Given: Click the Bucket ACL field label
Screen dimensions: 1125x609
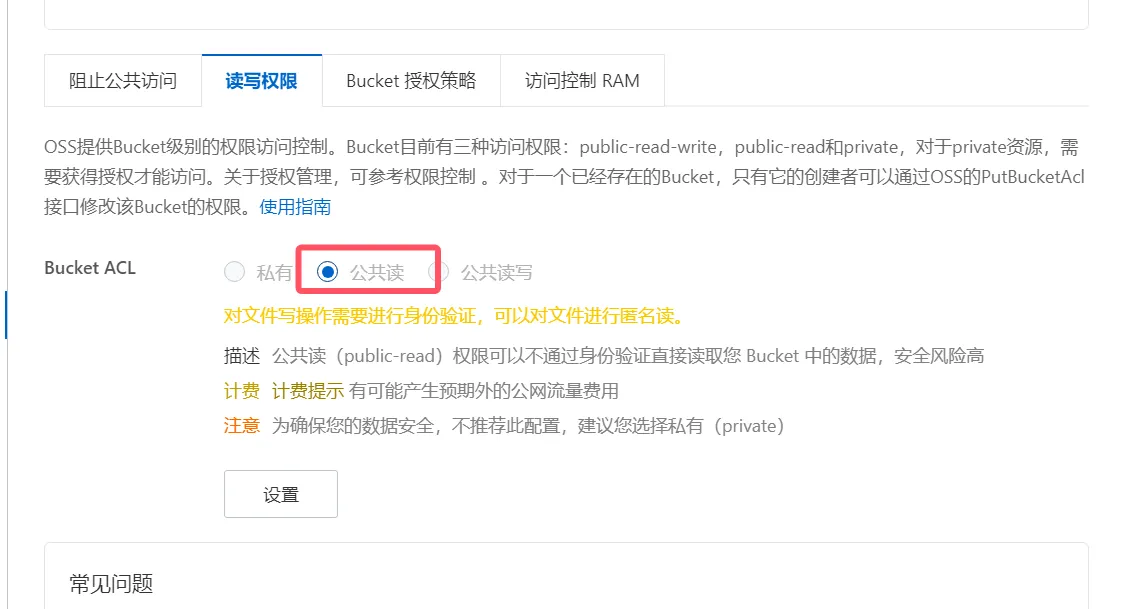Looking at the screenshot, I should 90,268.
